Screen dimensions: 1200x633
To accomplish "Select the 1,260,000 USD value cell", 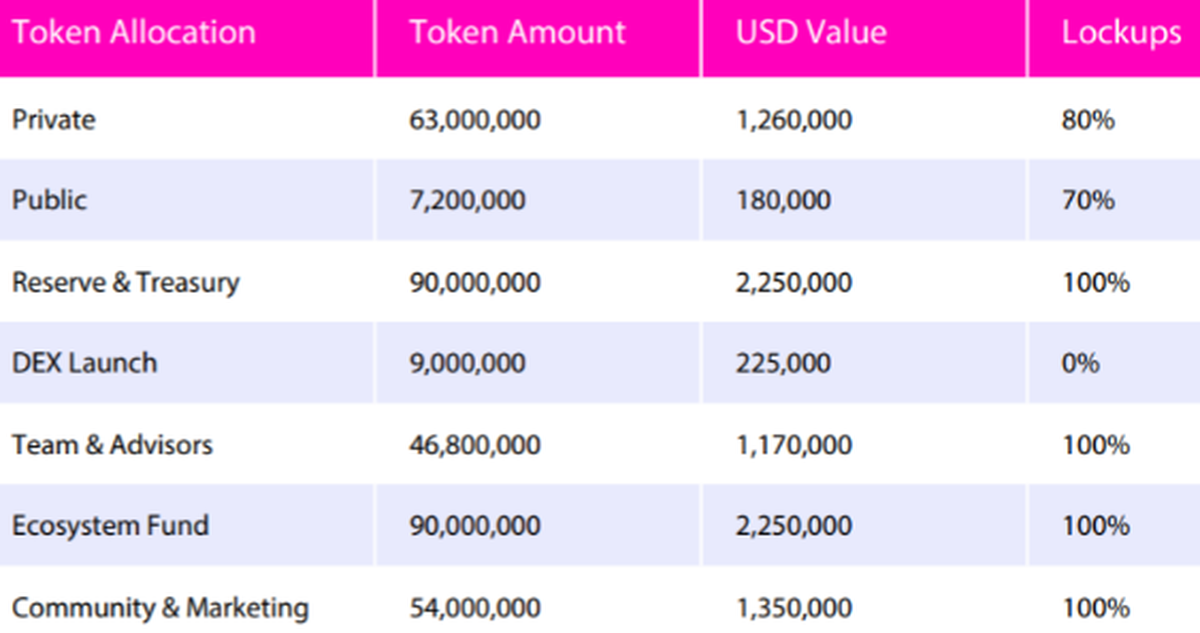I will point(794,121).
